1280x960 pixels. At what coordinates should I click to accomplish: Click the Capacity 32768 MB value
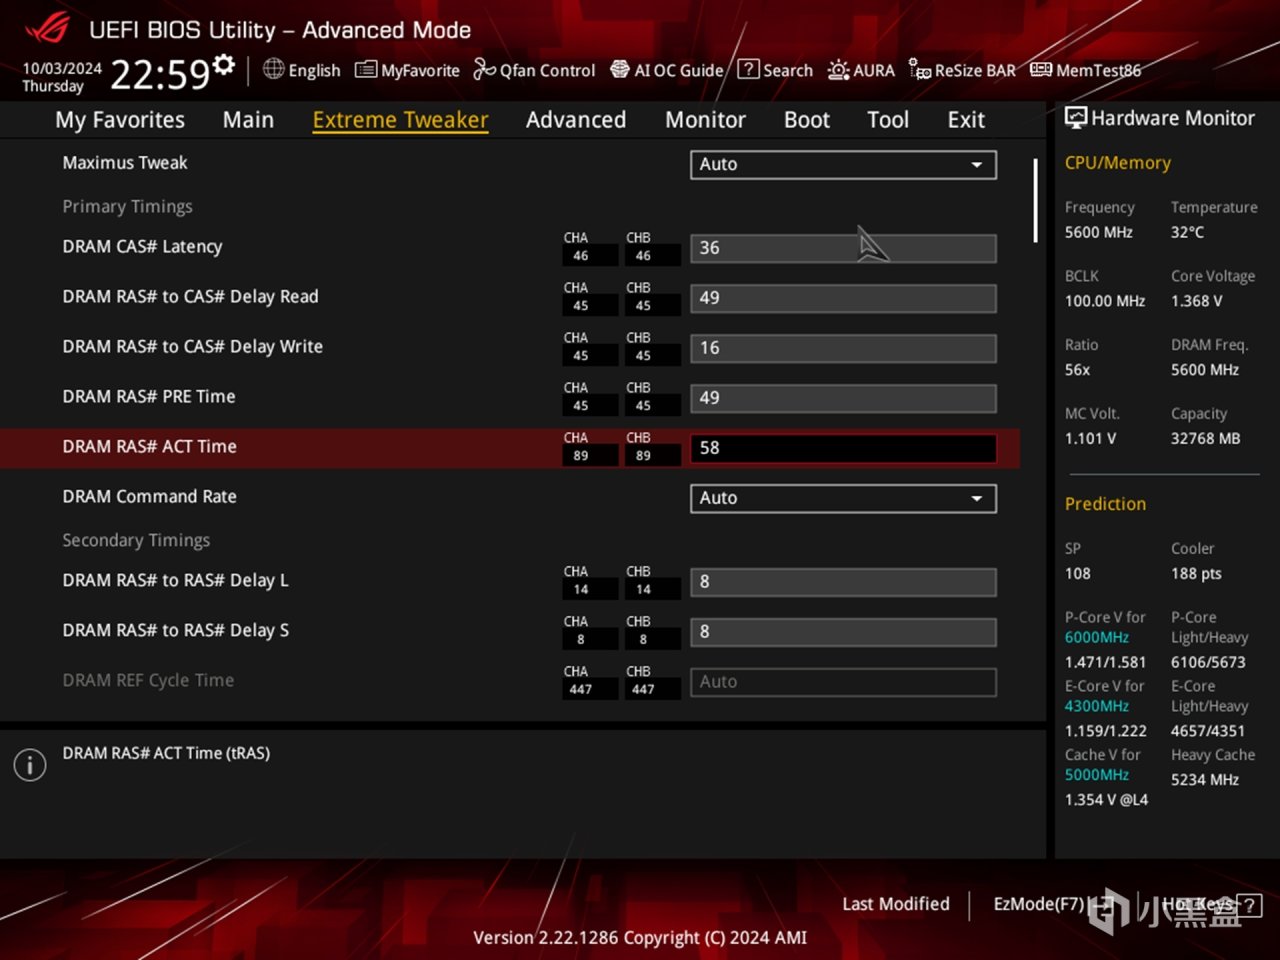(x=1205, y=439)
